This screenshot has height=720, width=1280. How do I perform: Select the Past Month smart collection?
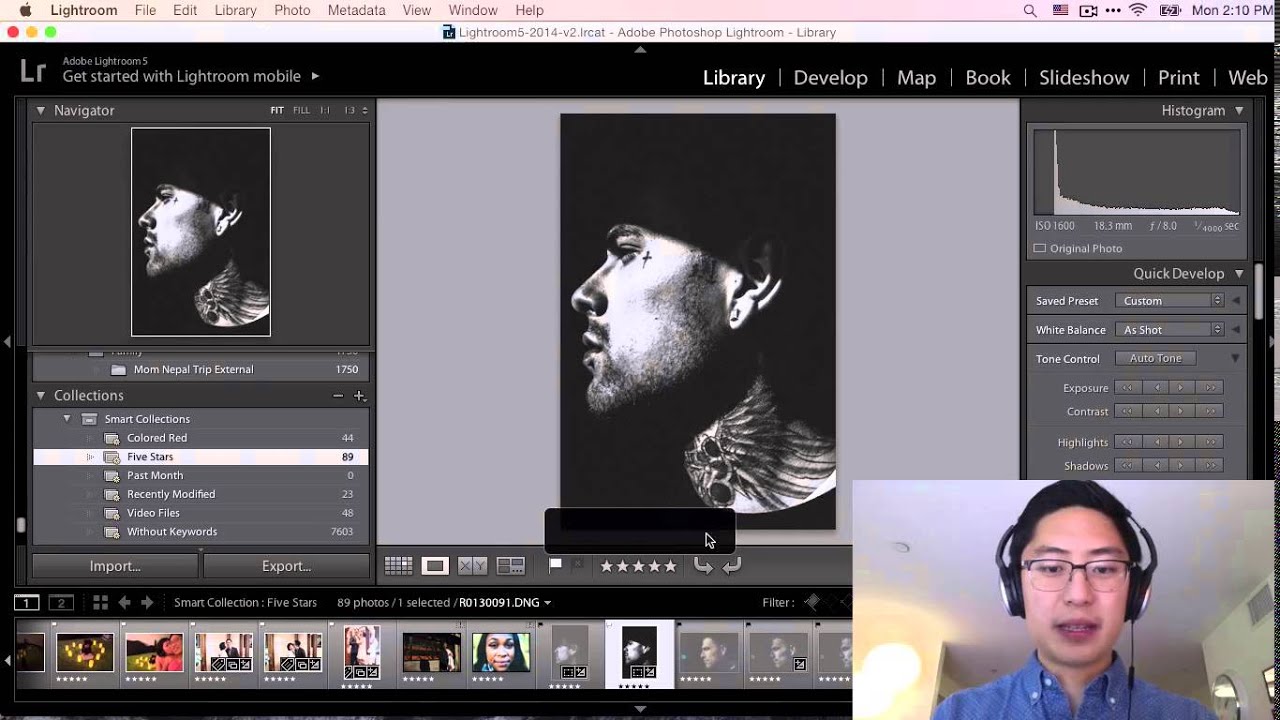click(x=201, y=476)
